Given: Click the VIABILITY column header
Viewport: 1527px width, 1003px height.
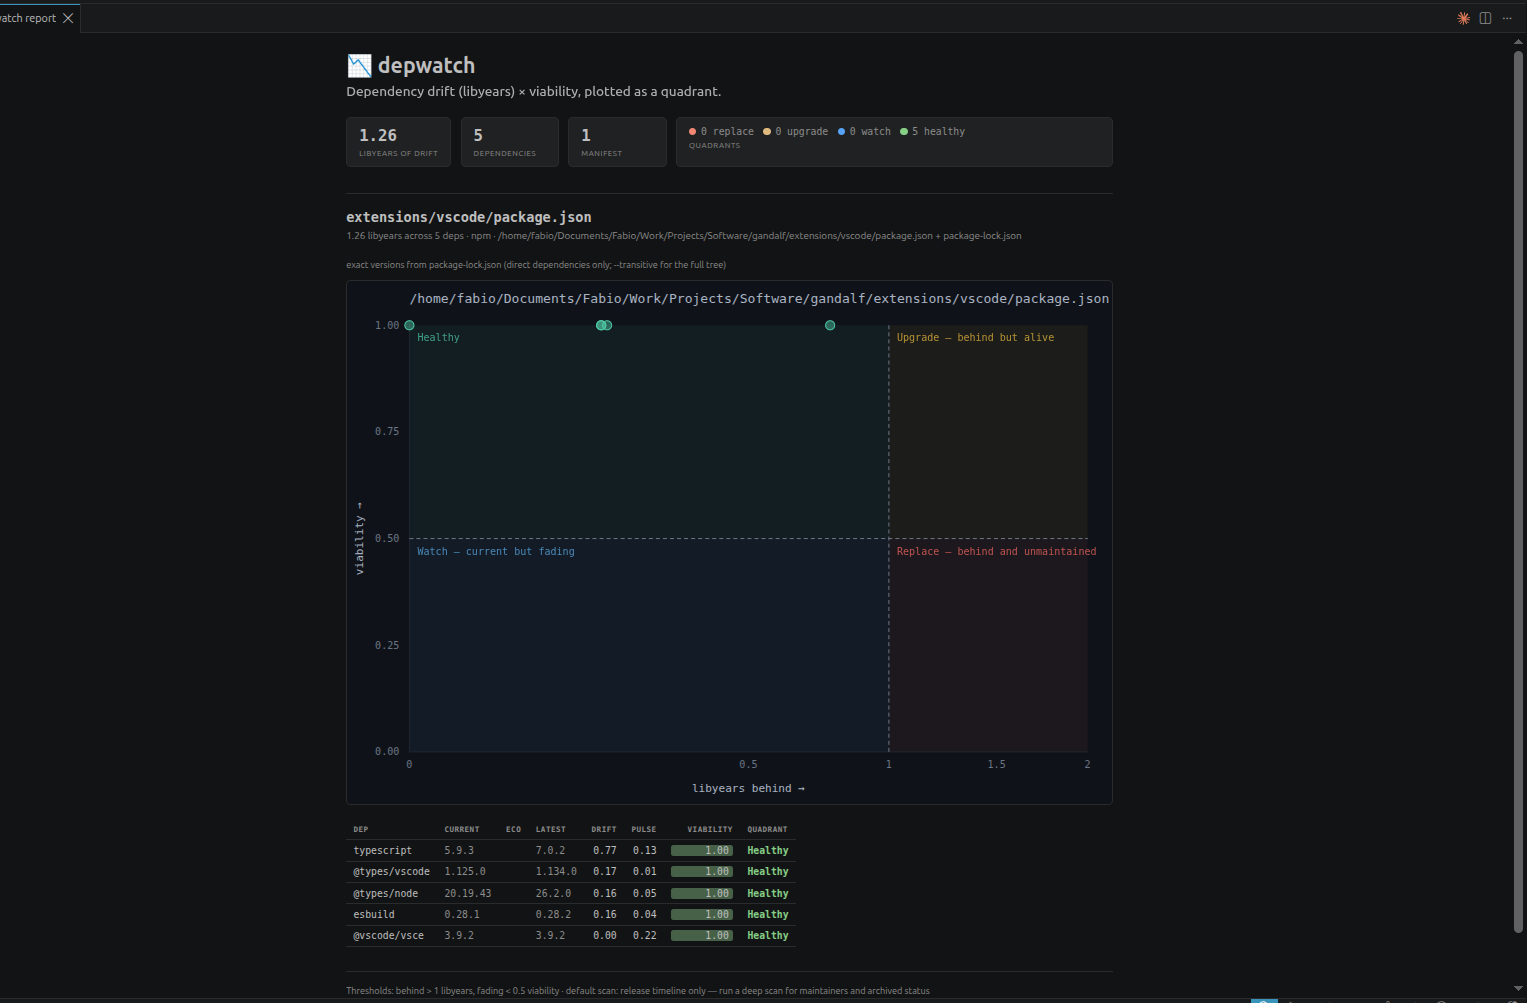Looking at the screenshot, I should click(709, 829).
